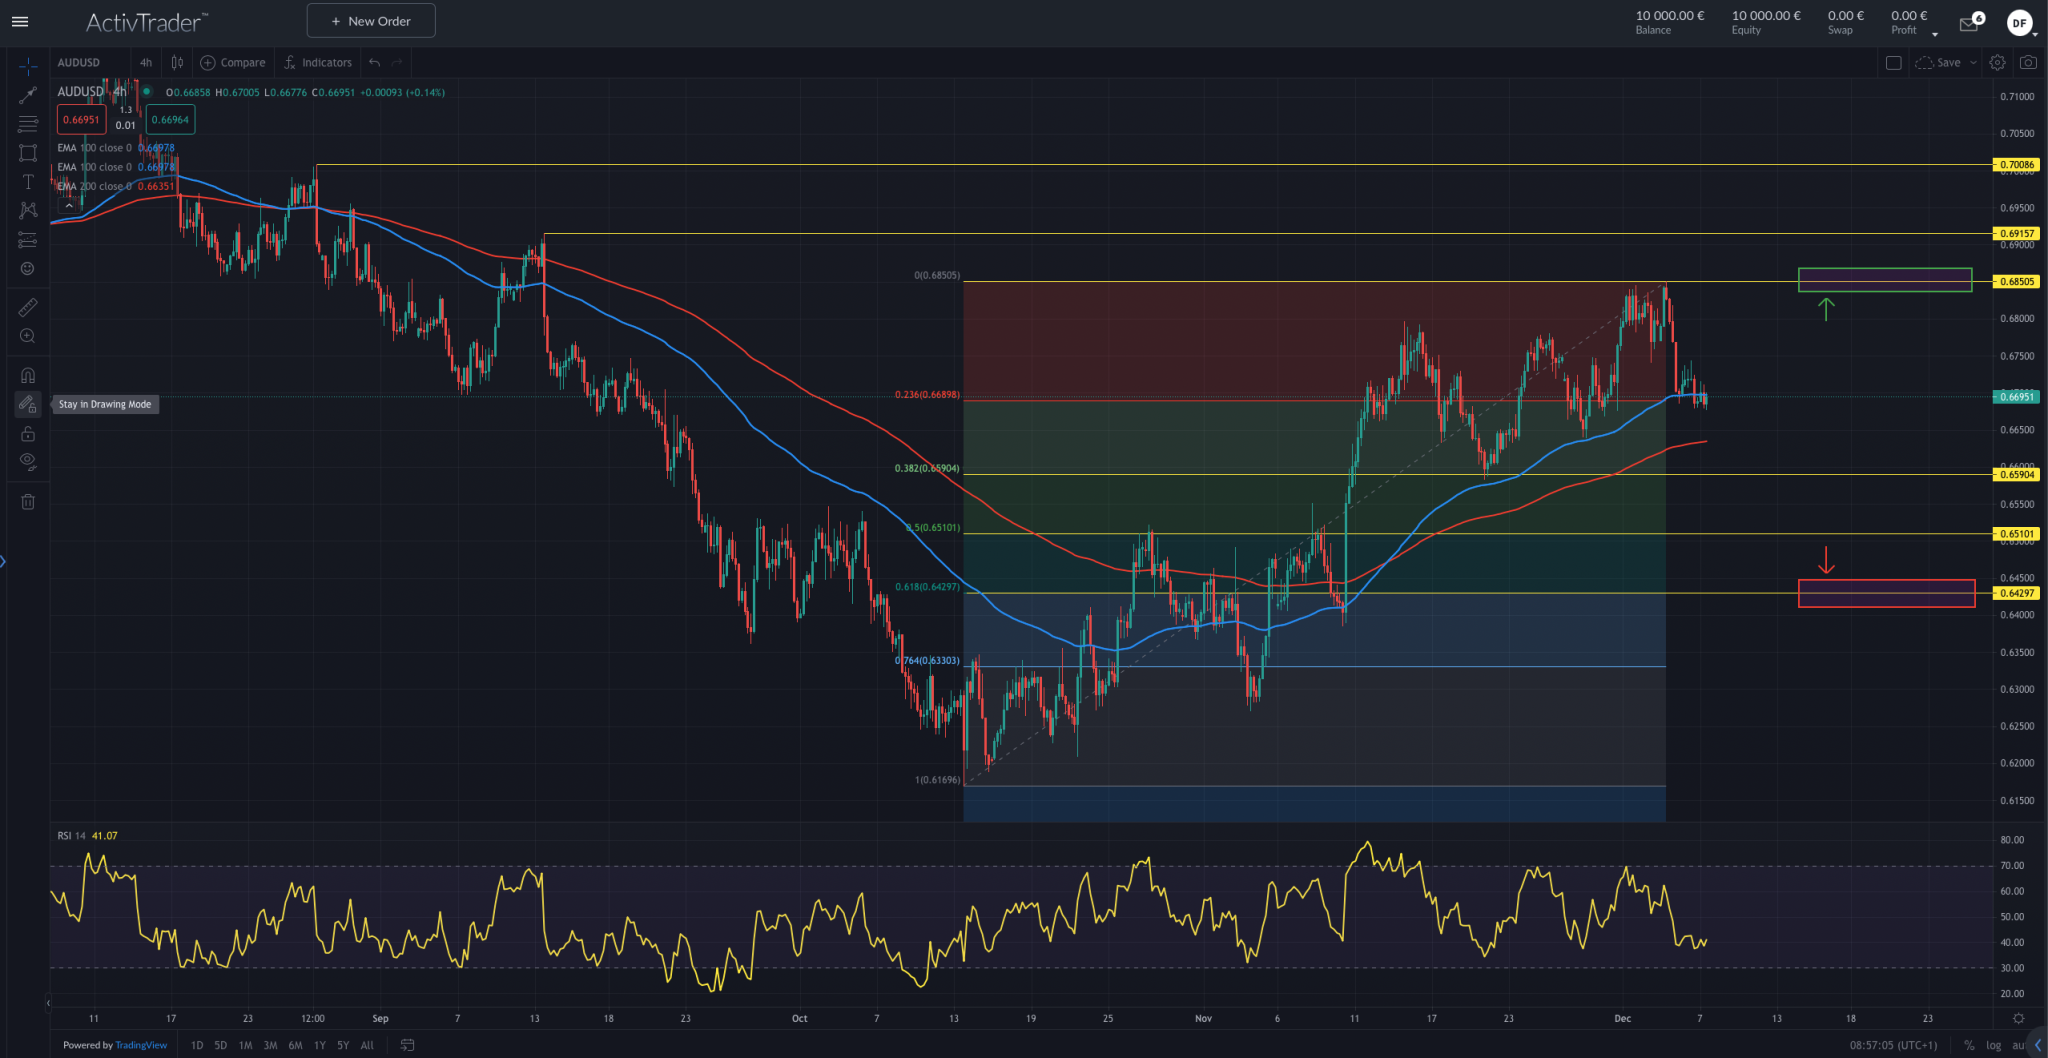Viewport: 2048px width, 1058px height.
Task: Activate the Zoom In magnifier tool
Action: 27,336
